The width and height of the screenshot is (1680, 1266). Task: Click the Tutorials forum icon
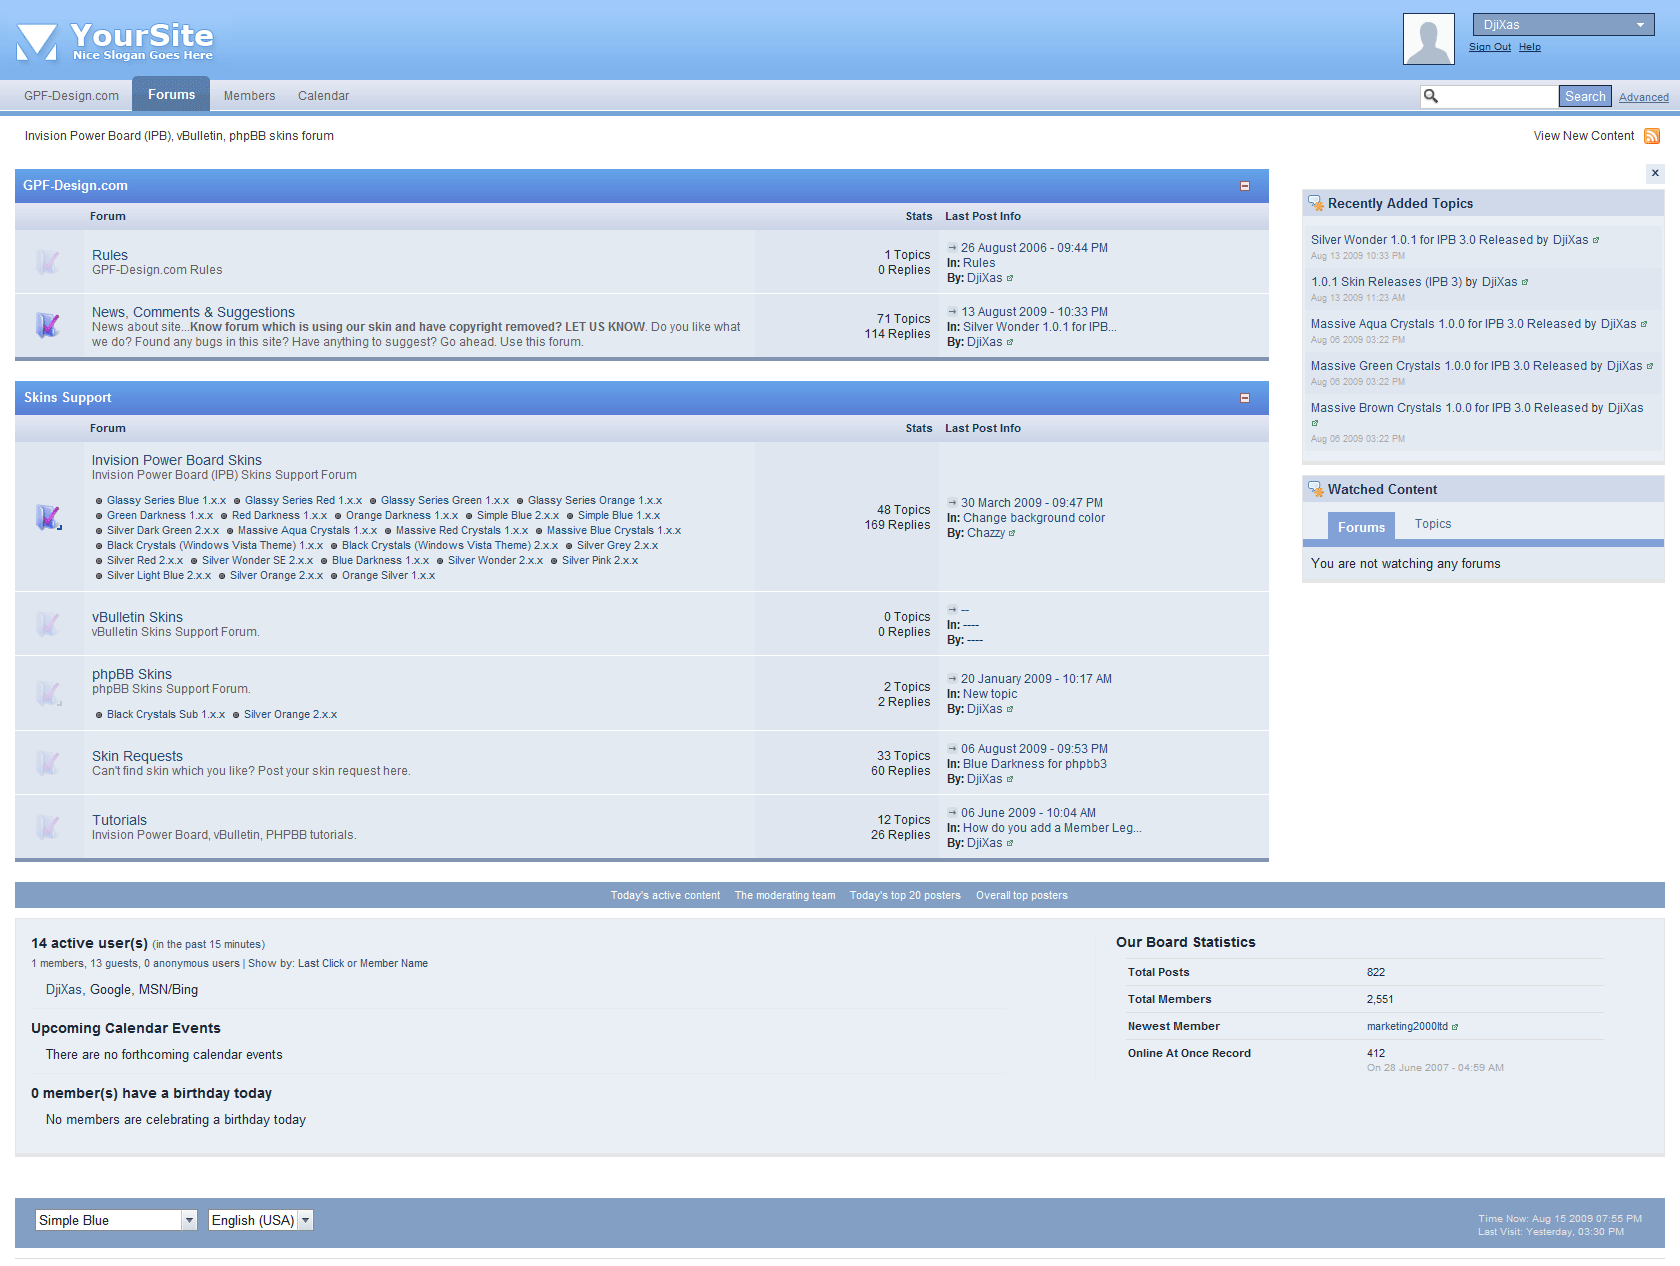47,826
